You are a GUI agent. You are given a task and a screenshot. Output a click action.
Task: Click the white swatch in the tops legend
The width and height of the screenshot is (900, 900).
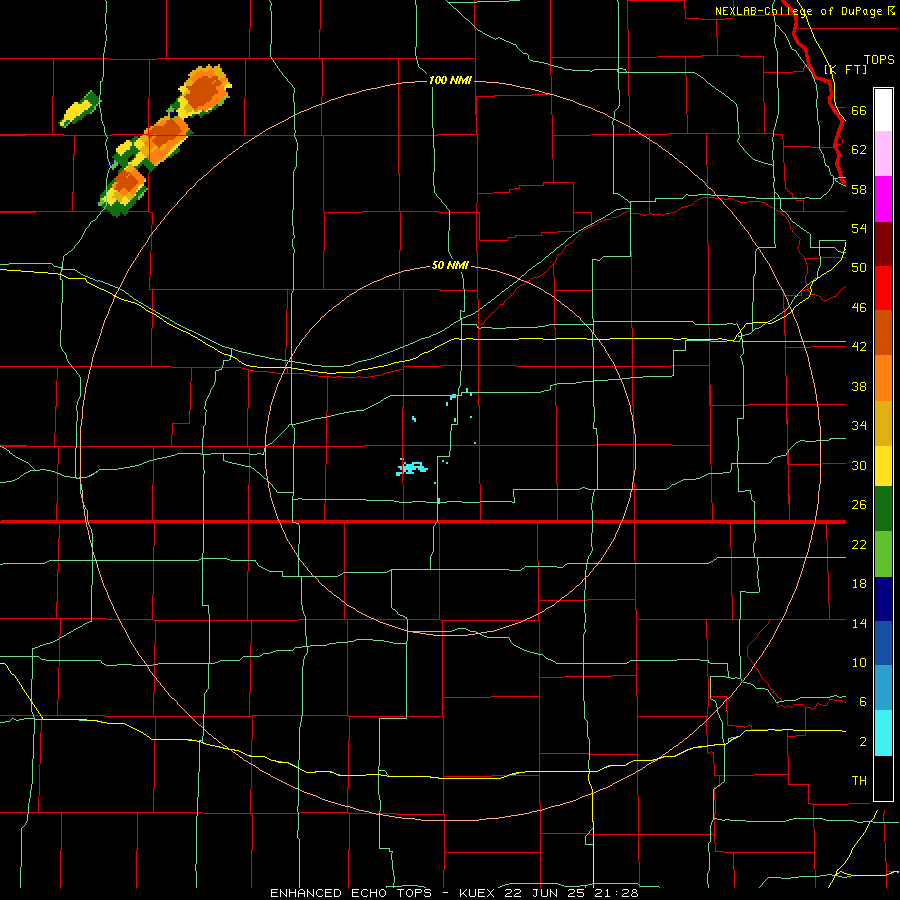pos(883,110)
